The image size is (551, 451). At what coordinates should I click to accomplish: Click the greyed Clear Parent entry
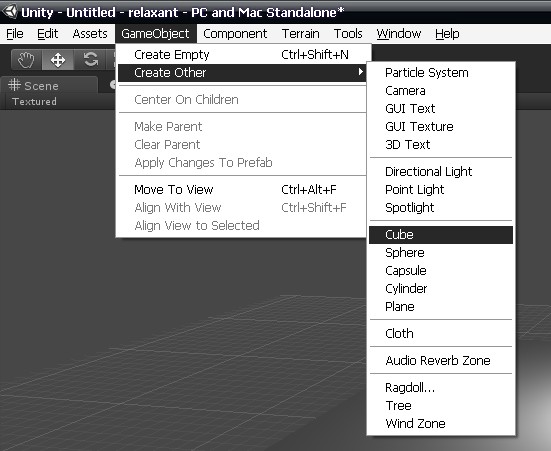point(242,145)
